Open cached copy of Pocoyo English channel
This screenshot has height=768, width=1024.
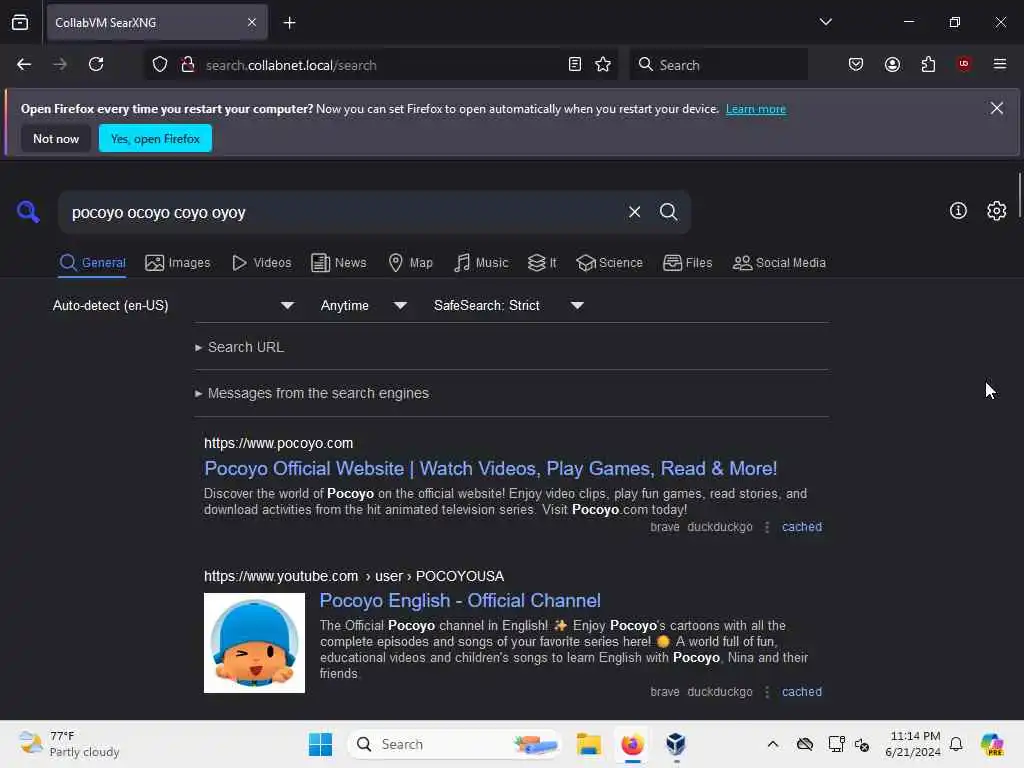point(801,692)
